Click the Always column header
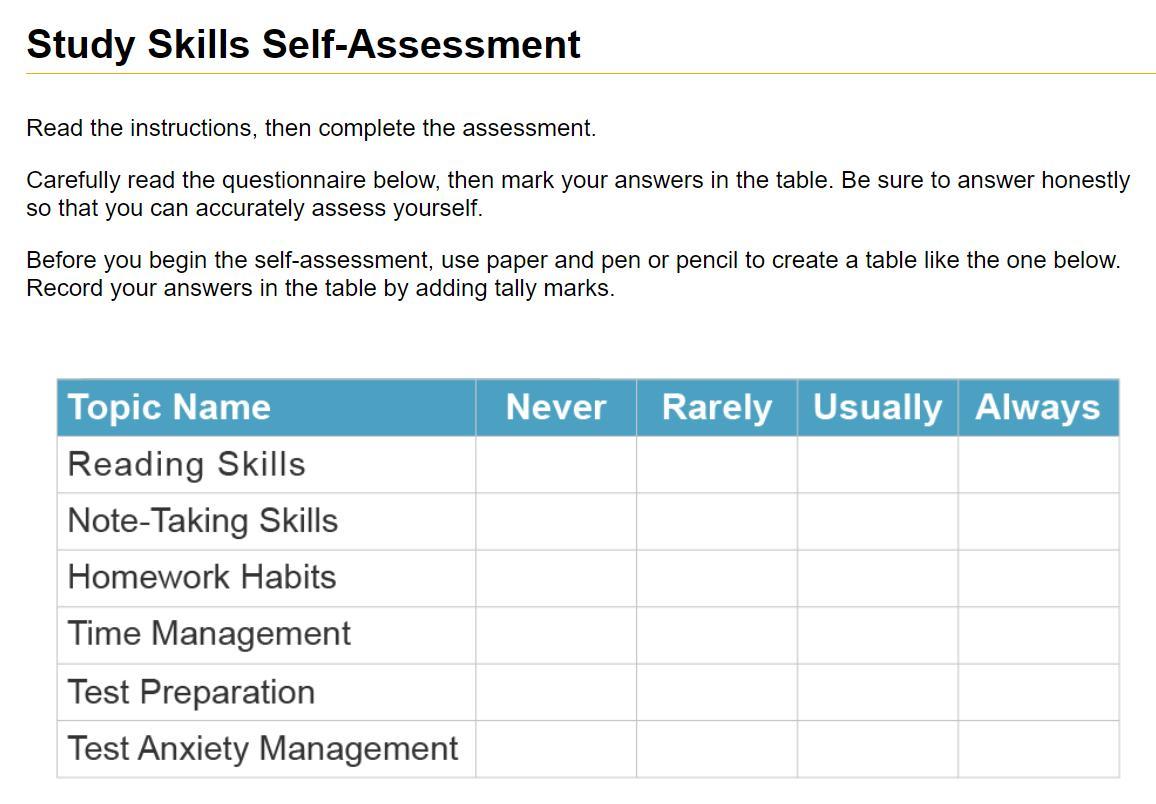Screen dimensions: 1156x804 [1038, 408]
